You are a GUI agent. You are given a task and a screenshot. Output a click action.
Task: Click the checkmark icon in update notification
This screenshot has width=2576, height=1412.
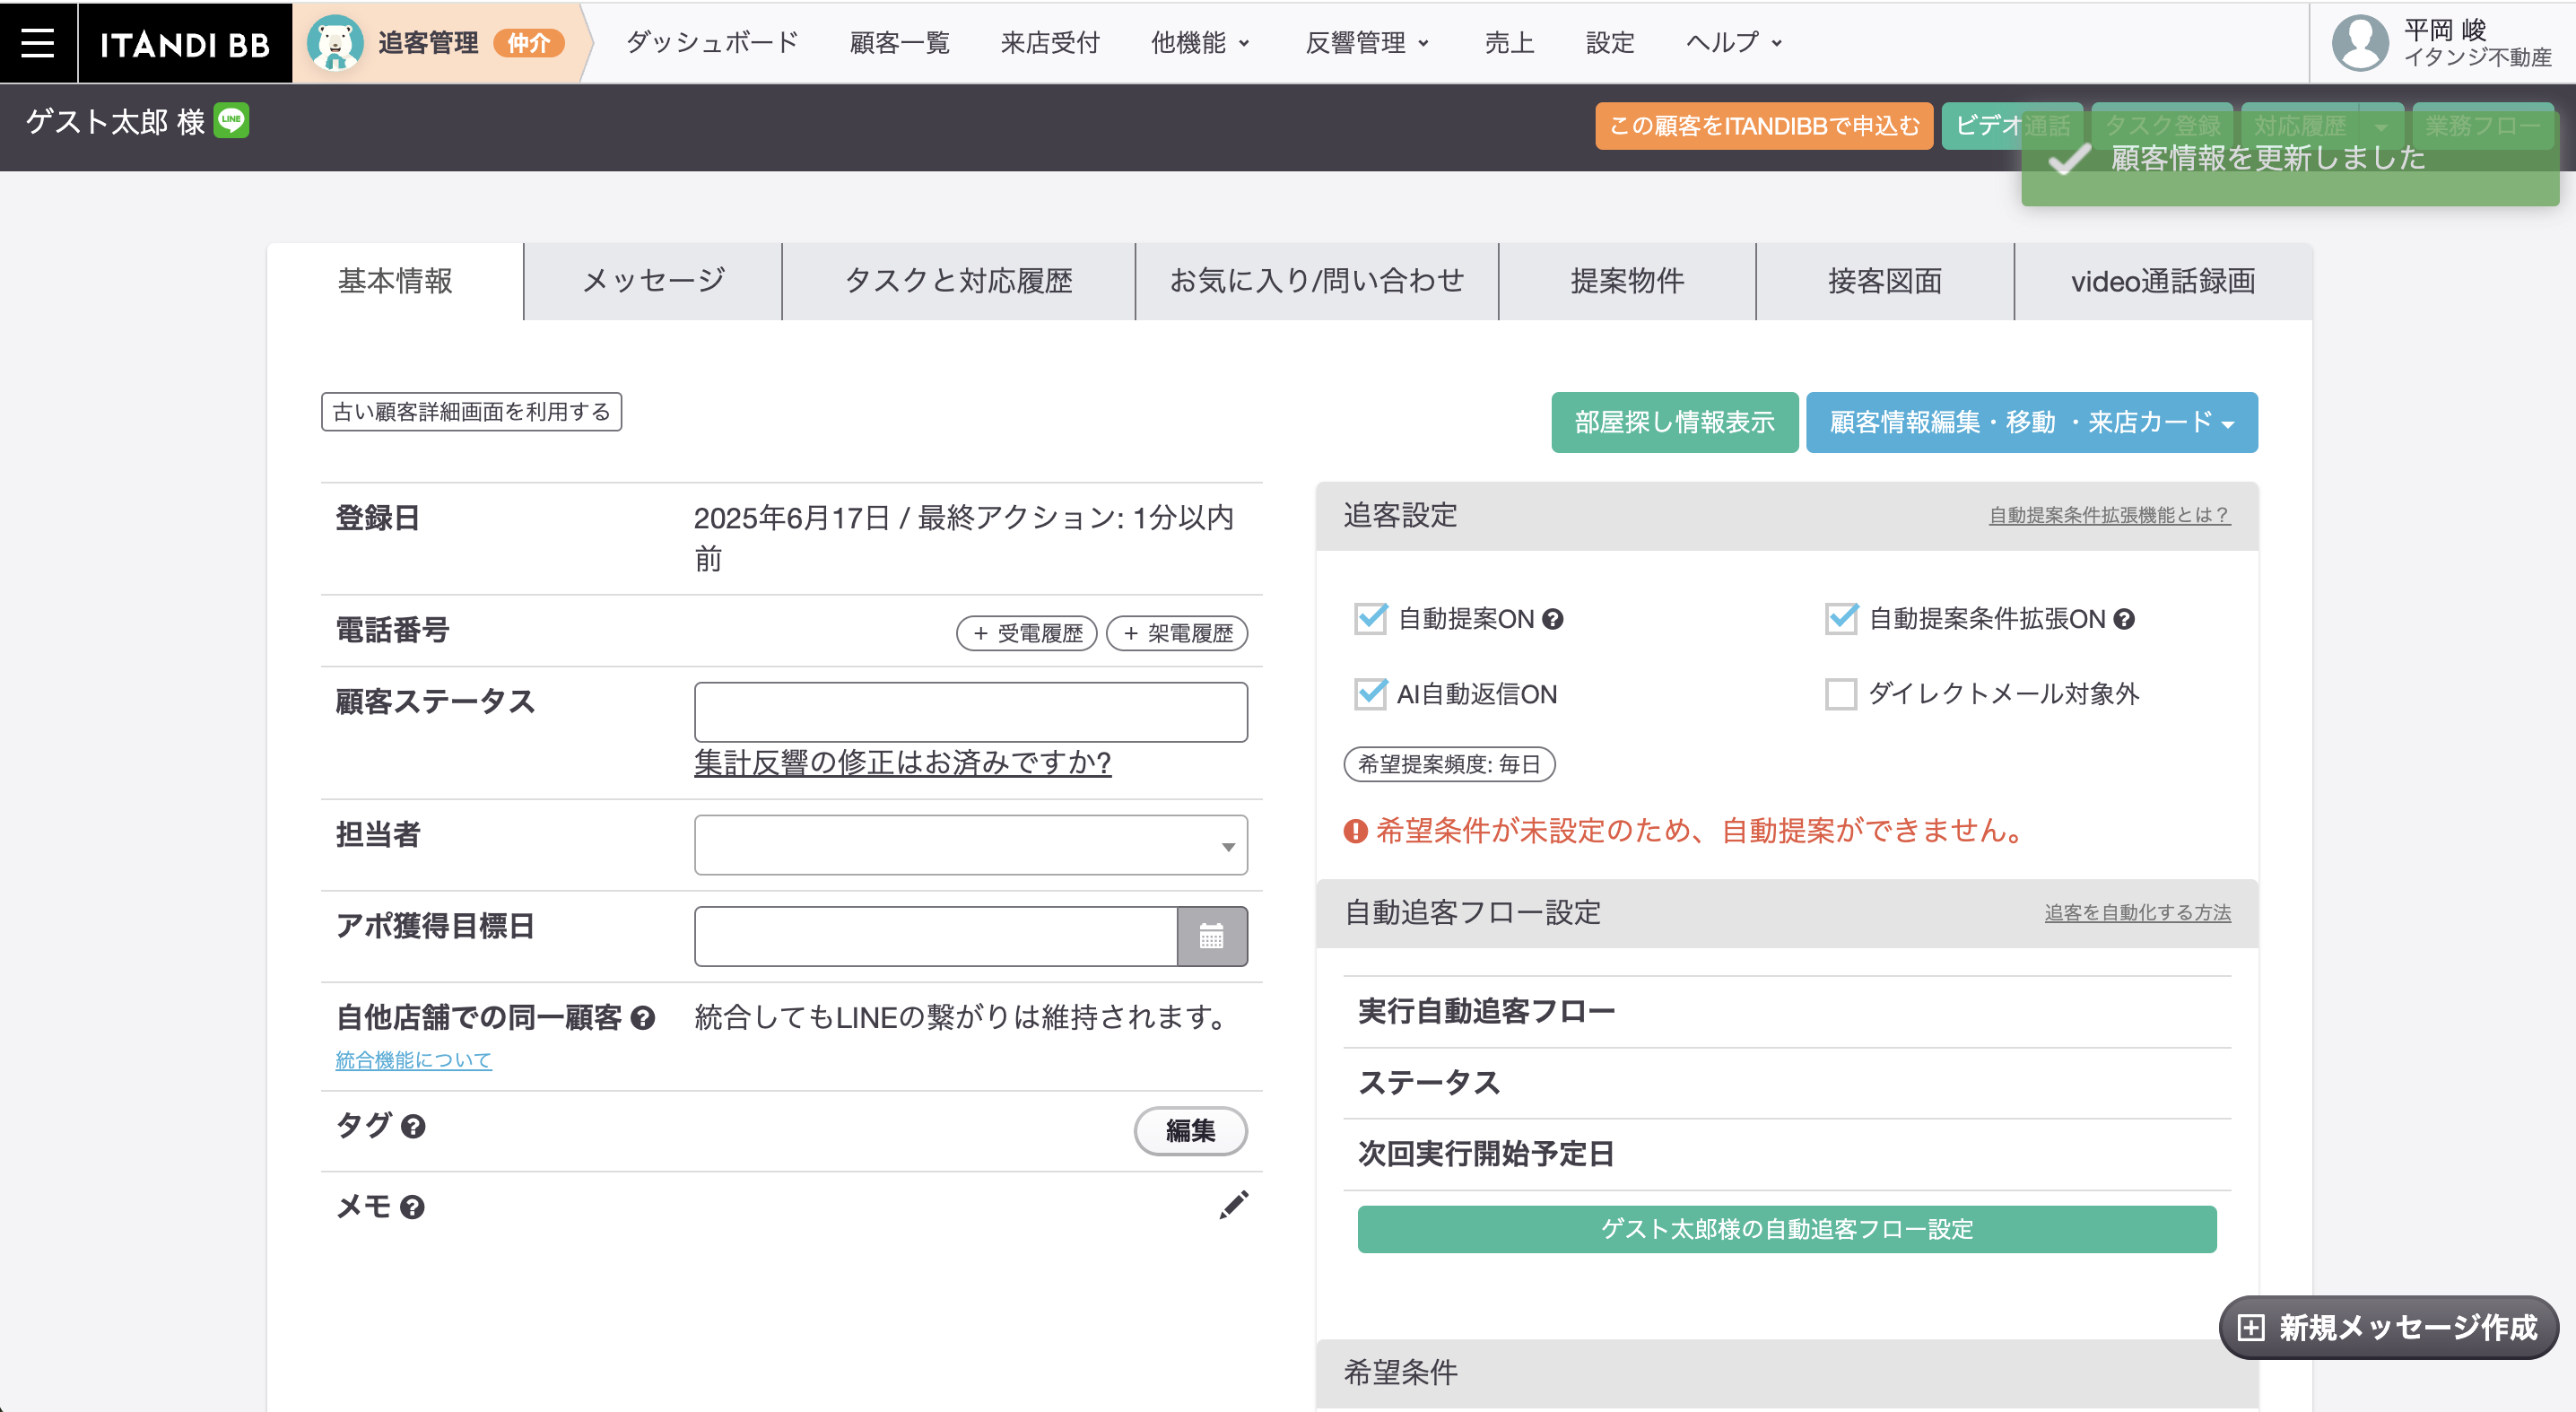(x=2069, y=158)
